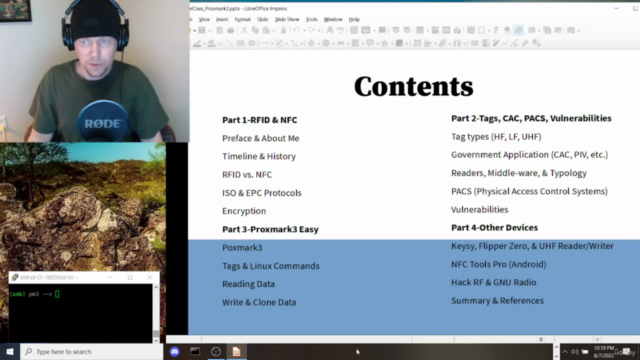
Task: Click the Paste clipboard icon
Action: pos(266,30)
